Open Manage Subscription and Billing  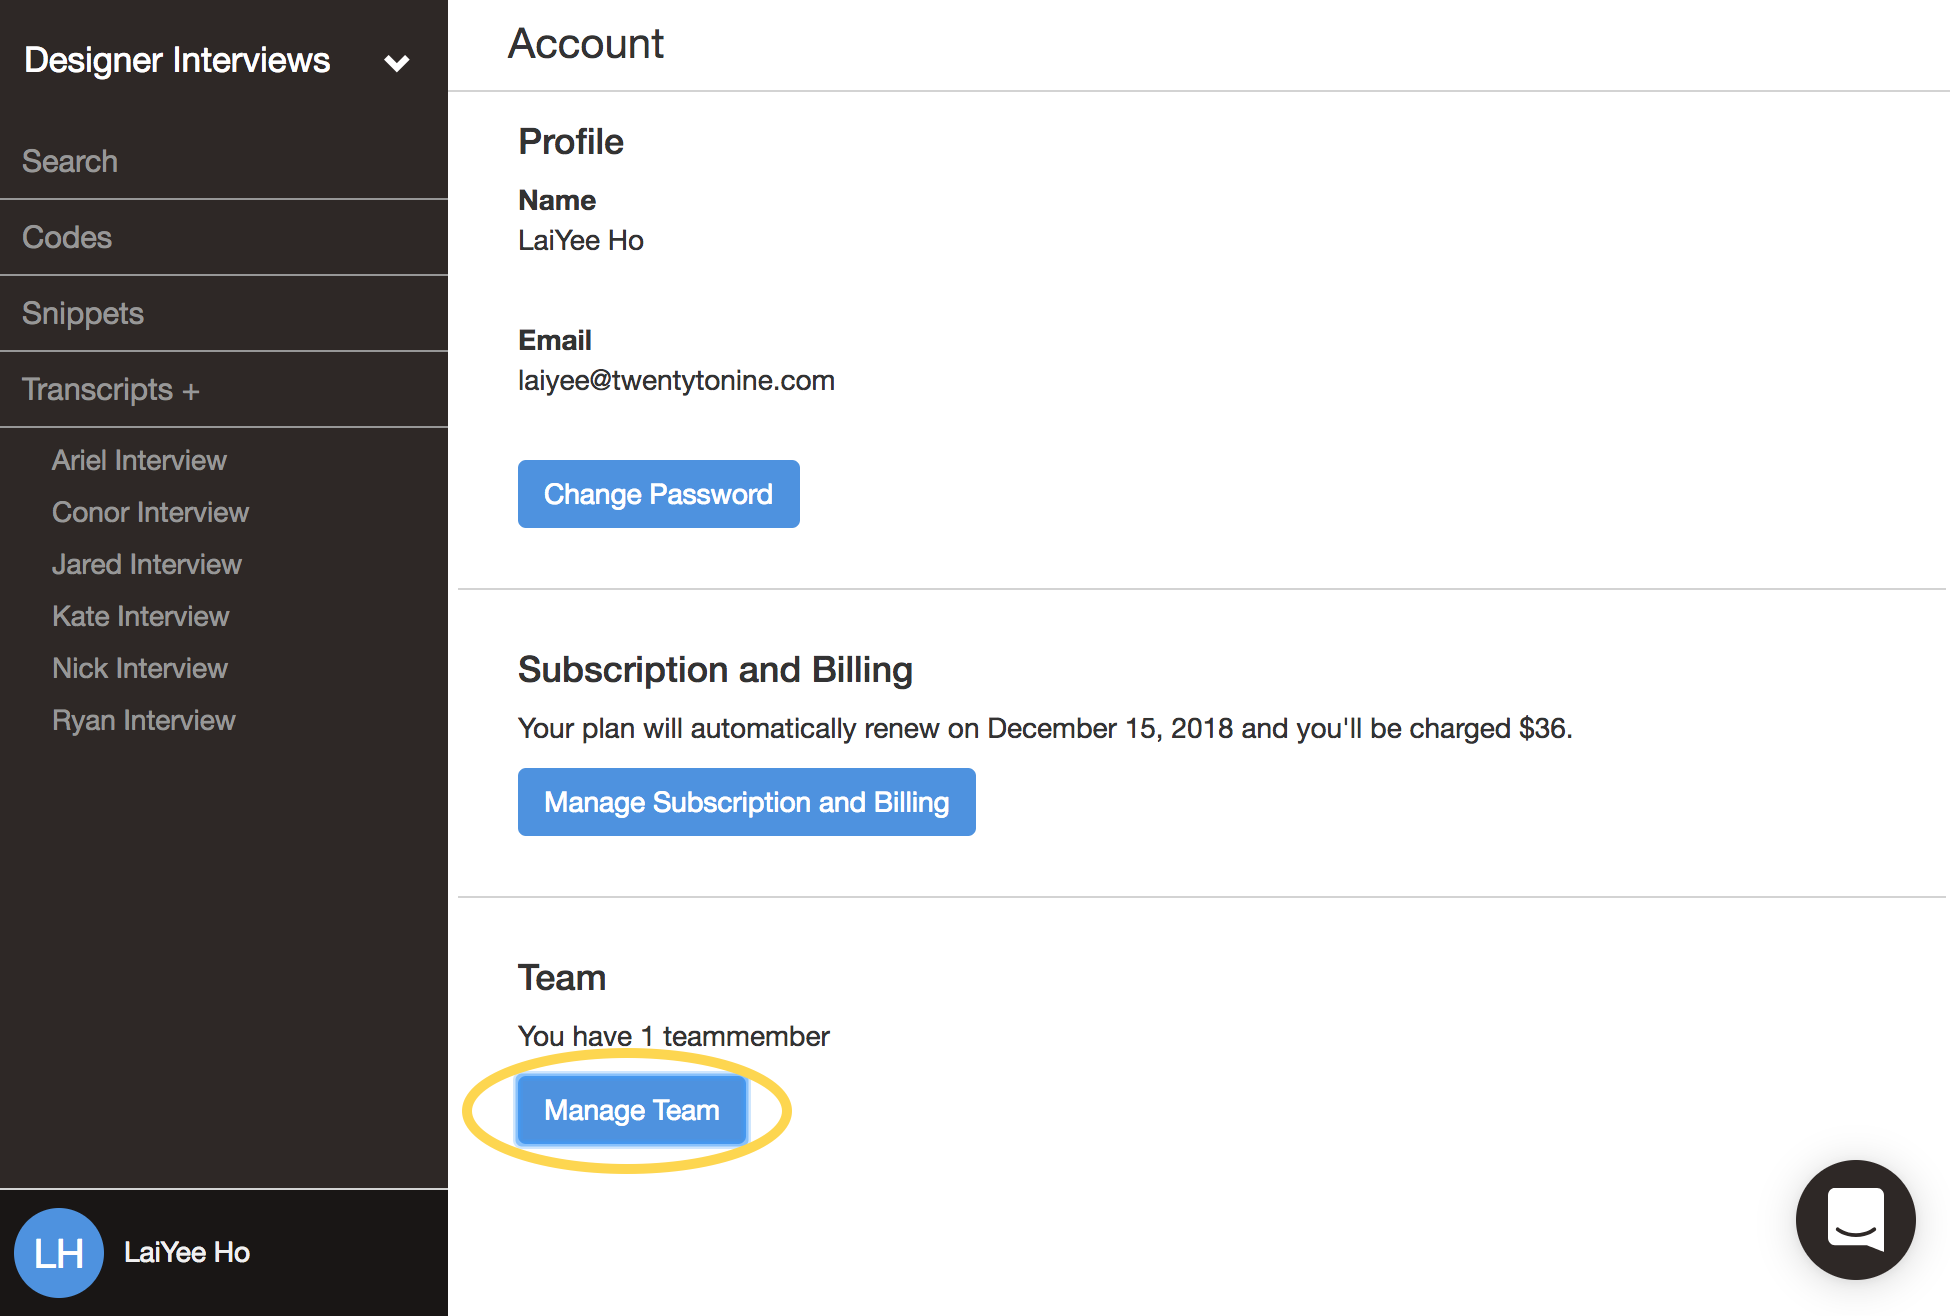746,801
